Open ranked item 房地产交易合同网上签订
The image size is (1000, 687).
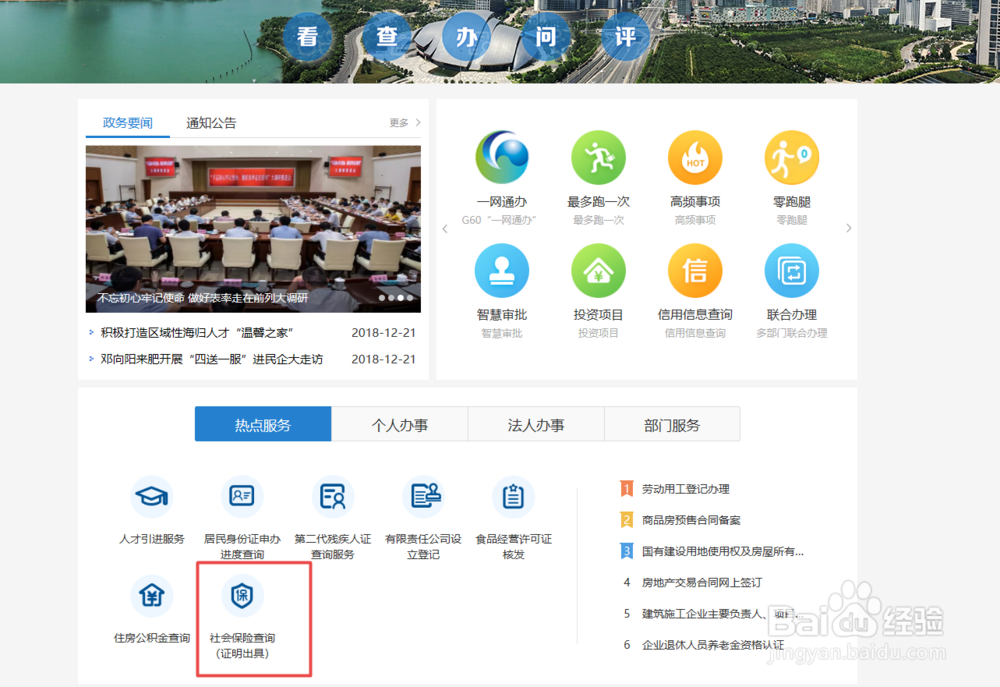click(x=702, y=582)
